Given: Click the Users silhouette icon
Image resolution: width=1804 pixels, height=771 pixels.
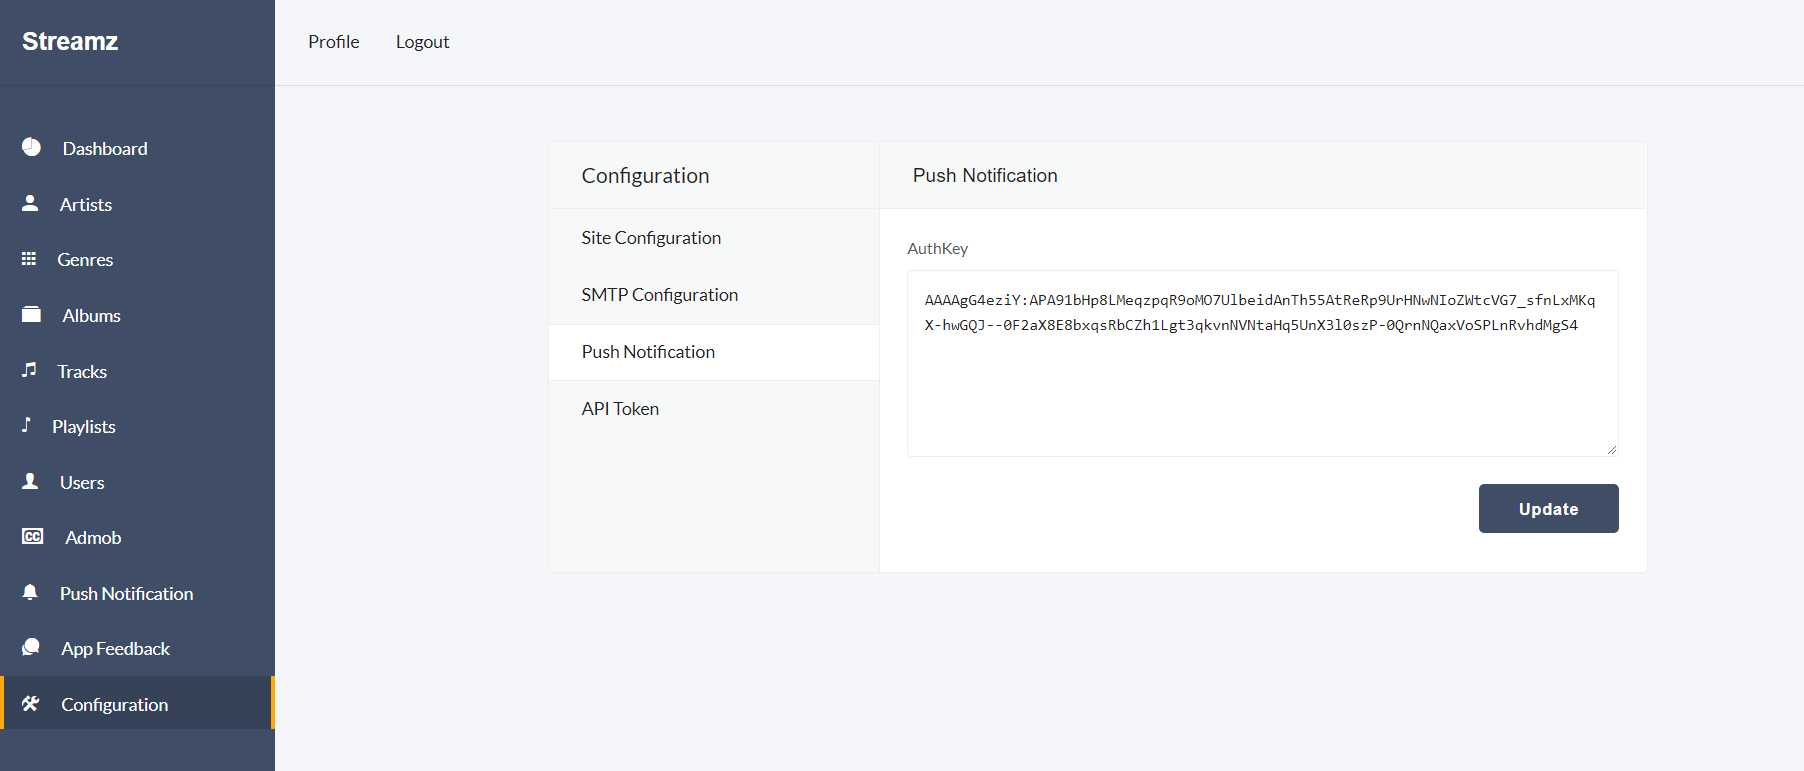Looking at the screenshot, I should pos(30,482).
